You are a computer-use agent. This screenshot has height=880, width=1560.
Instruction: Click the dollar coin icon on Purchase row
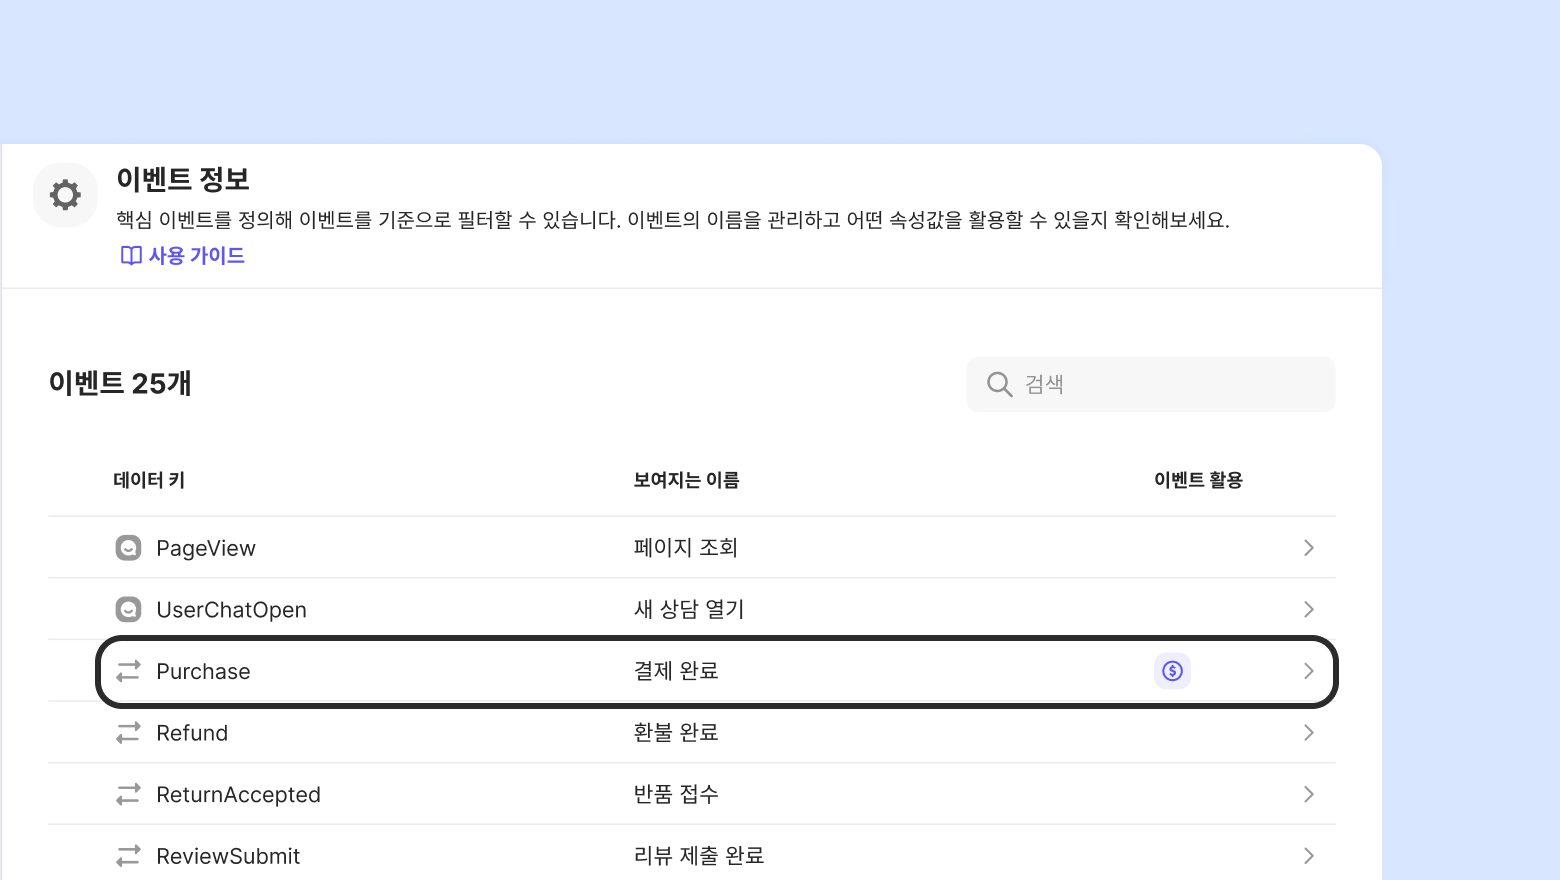(1172, 671)
